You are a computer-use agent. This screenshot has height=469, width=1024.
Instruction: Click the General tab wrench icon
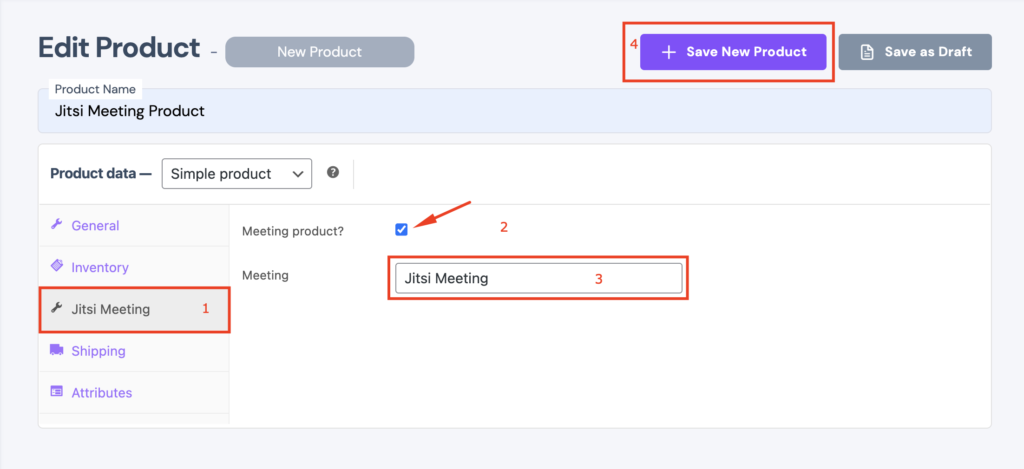click(x=56, y=225)
